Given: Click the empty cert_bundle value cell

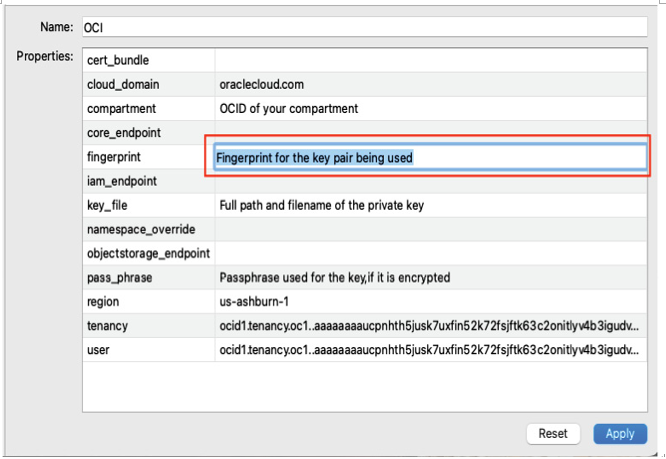Looking at the screenshot, I should coord(431,60).
